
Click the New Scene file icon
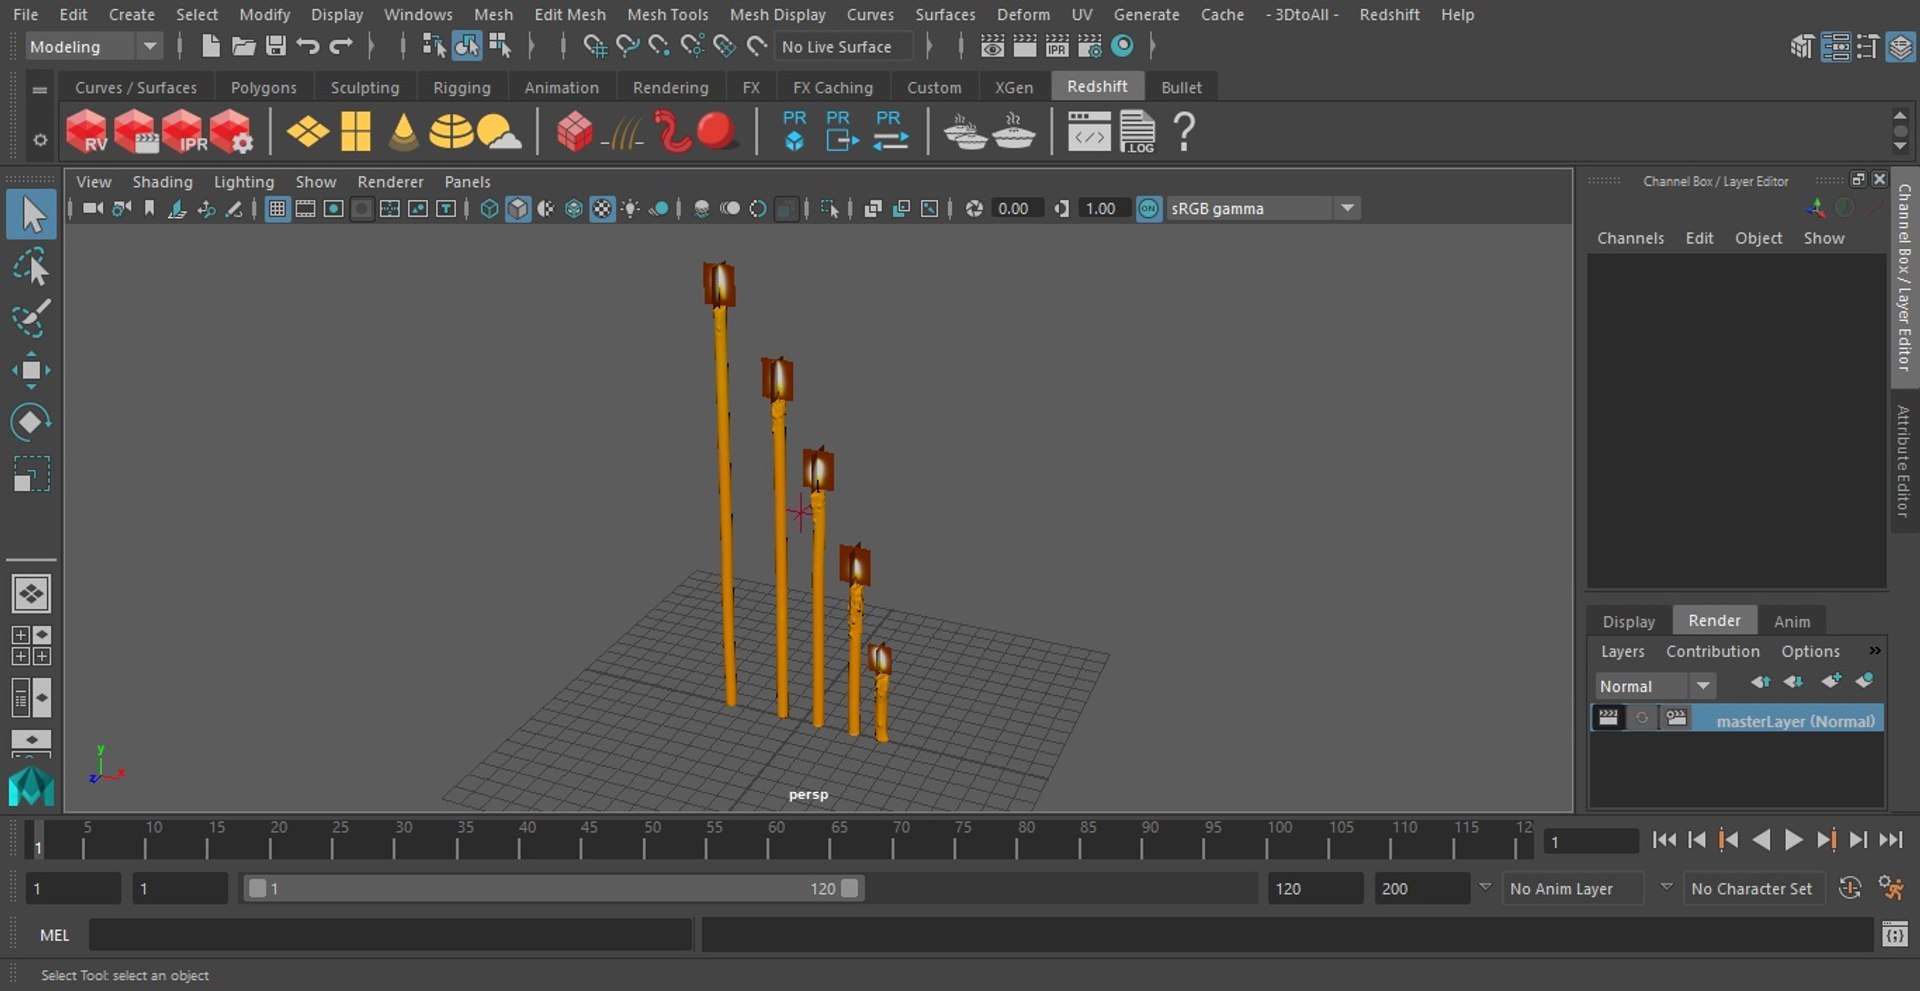210,46
